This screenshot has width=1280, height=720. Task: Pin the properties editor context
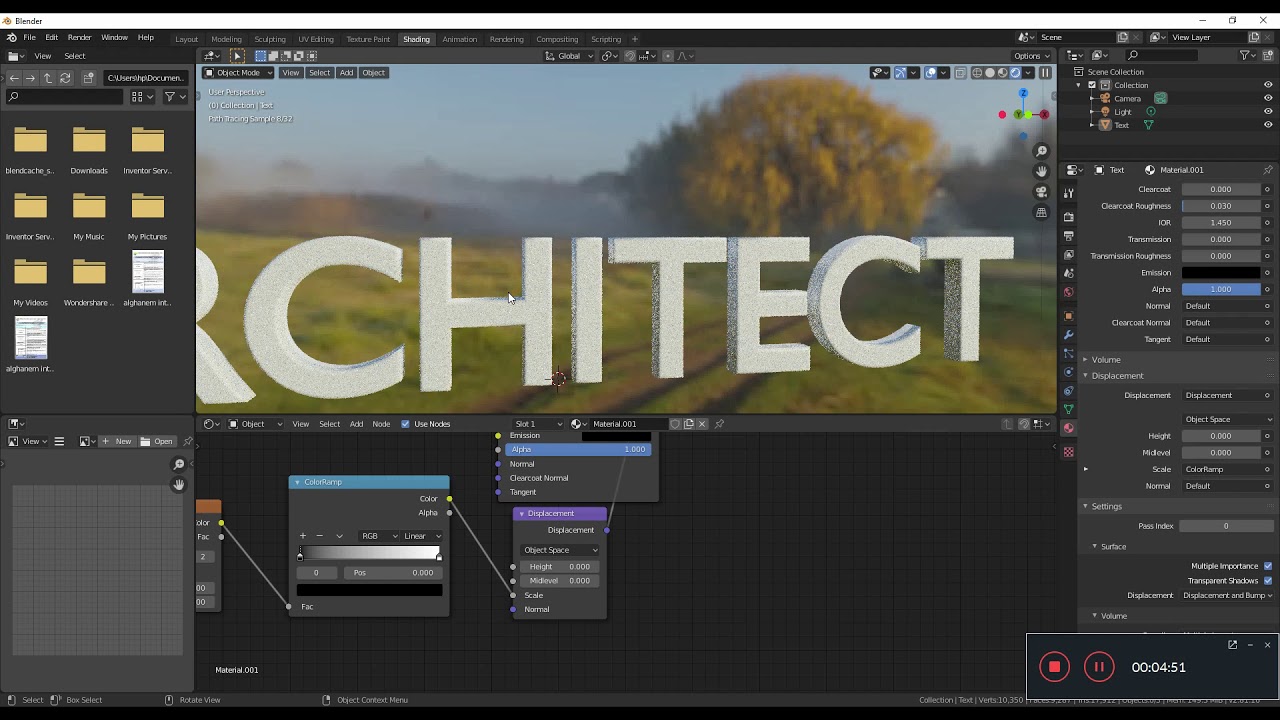tap(1268, 170)
